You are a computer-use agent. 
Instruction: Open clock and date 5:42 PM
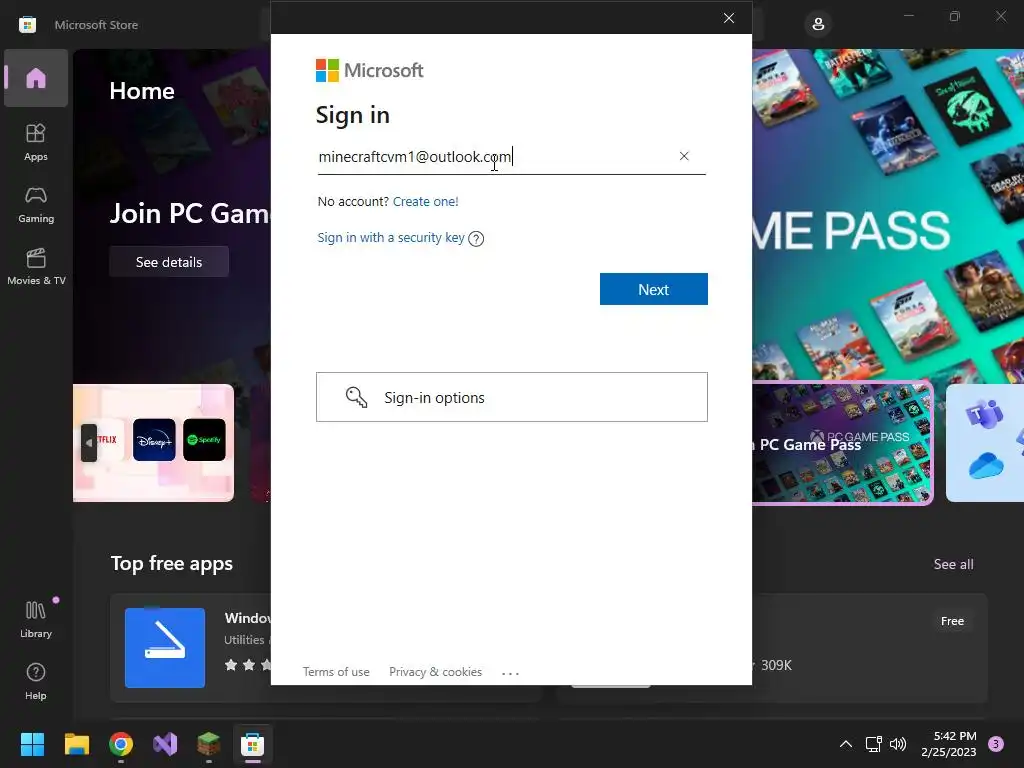949,744
